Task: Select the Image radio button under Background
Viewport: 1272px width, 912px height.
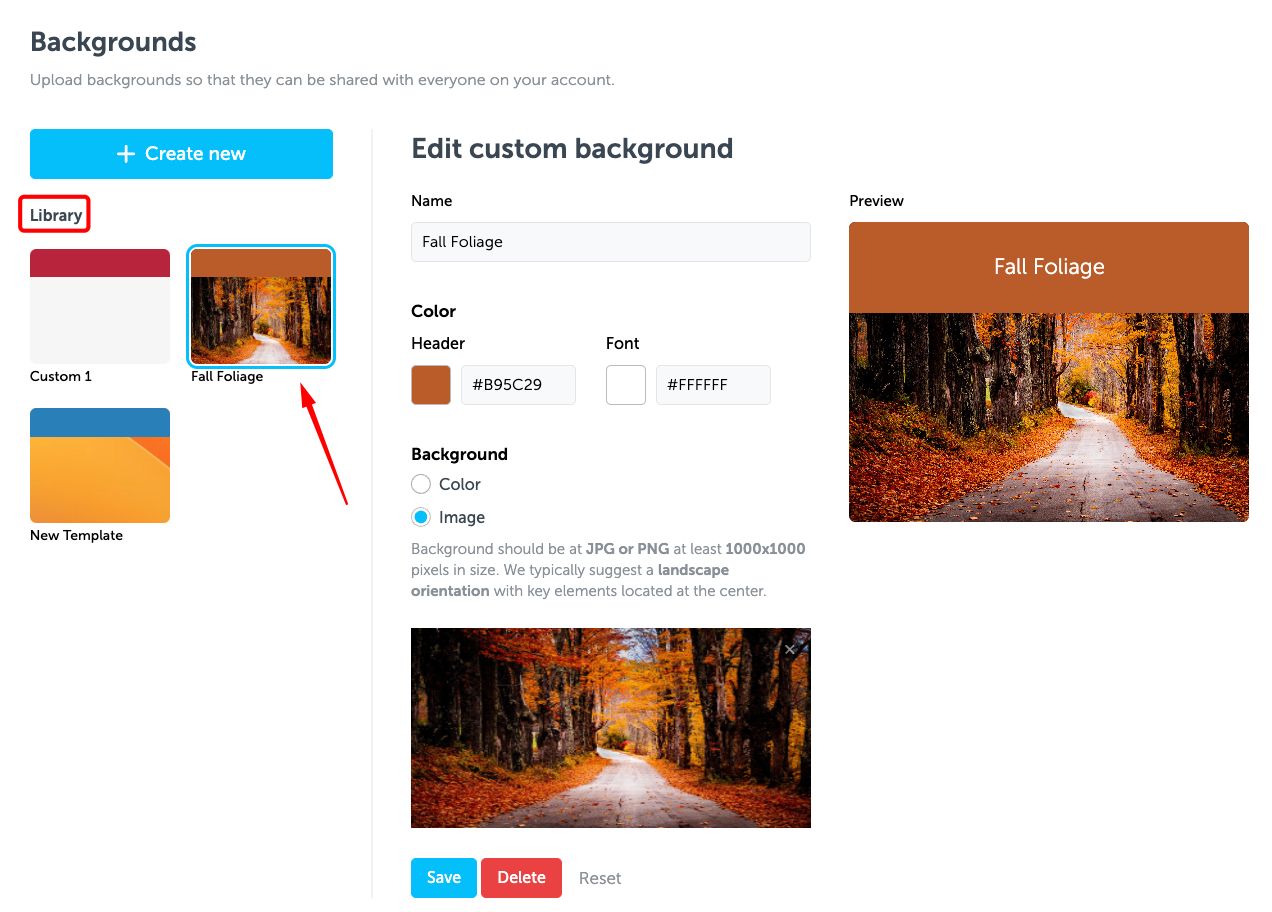Action: pyautogui.click(x=421, y=517)
